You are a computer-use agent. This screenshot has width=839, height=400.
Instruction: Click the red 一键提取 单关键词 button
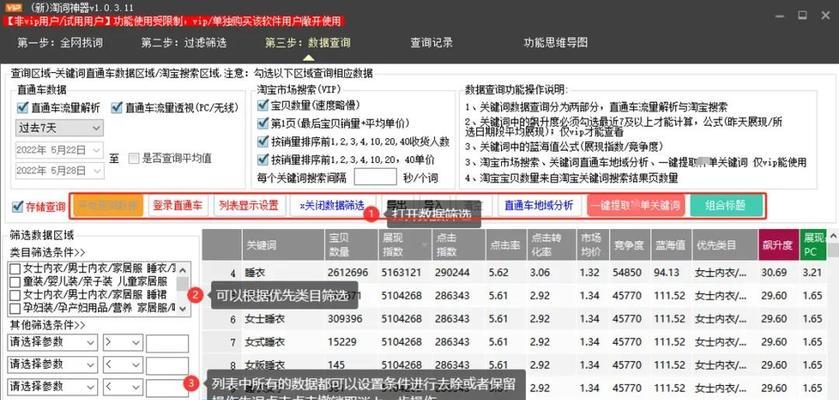pyautogui.click(x=636, y=205)
